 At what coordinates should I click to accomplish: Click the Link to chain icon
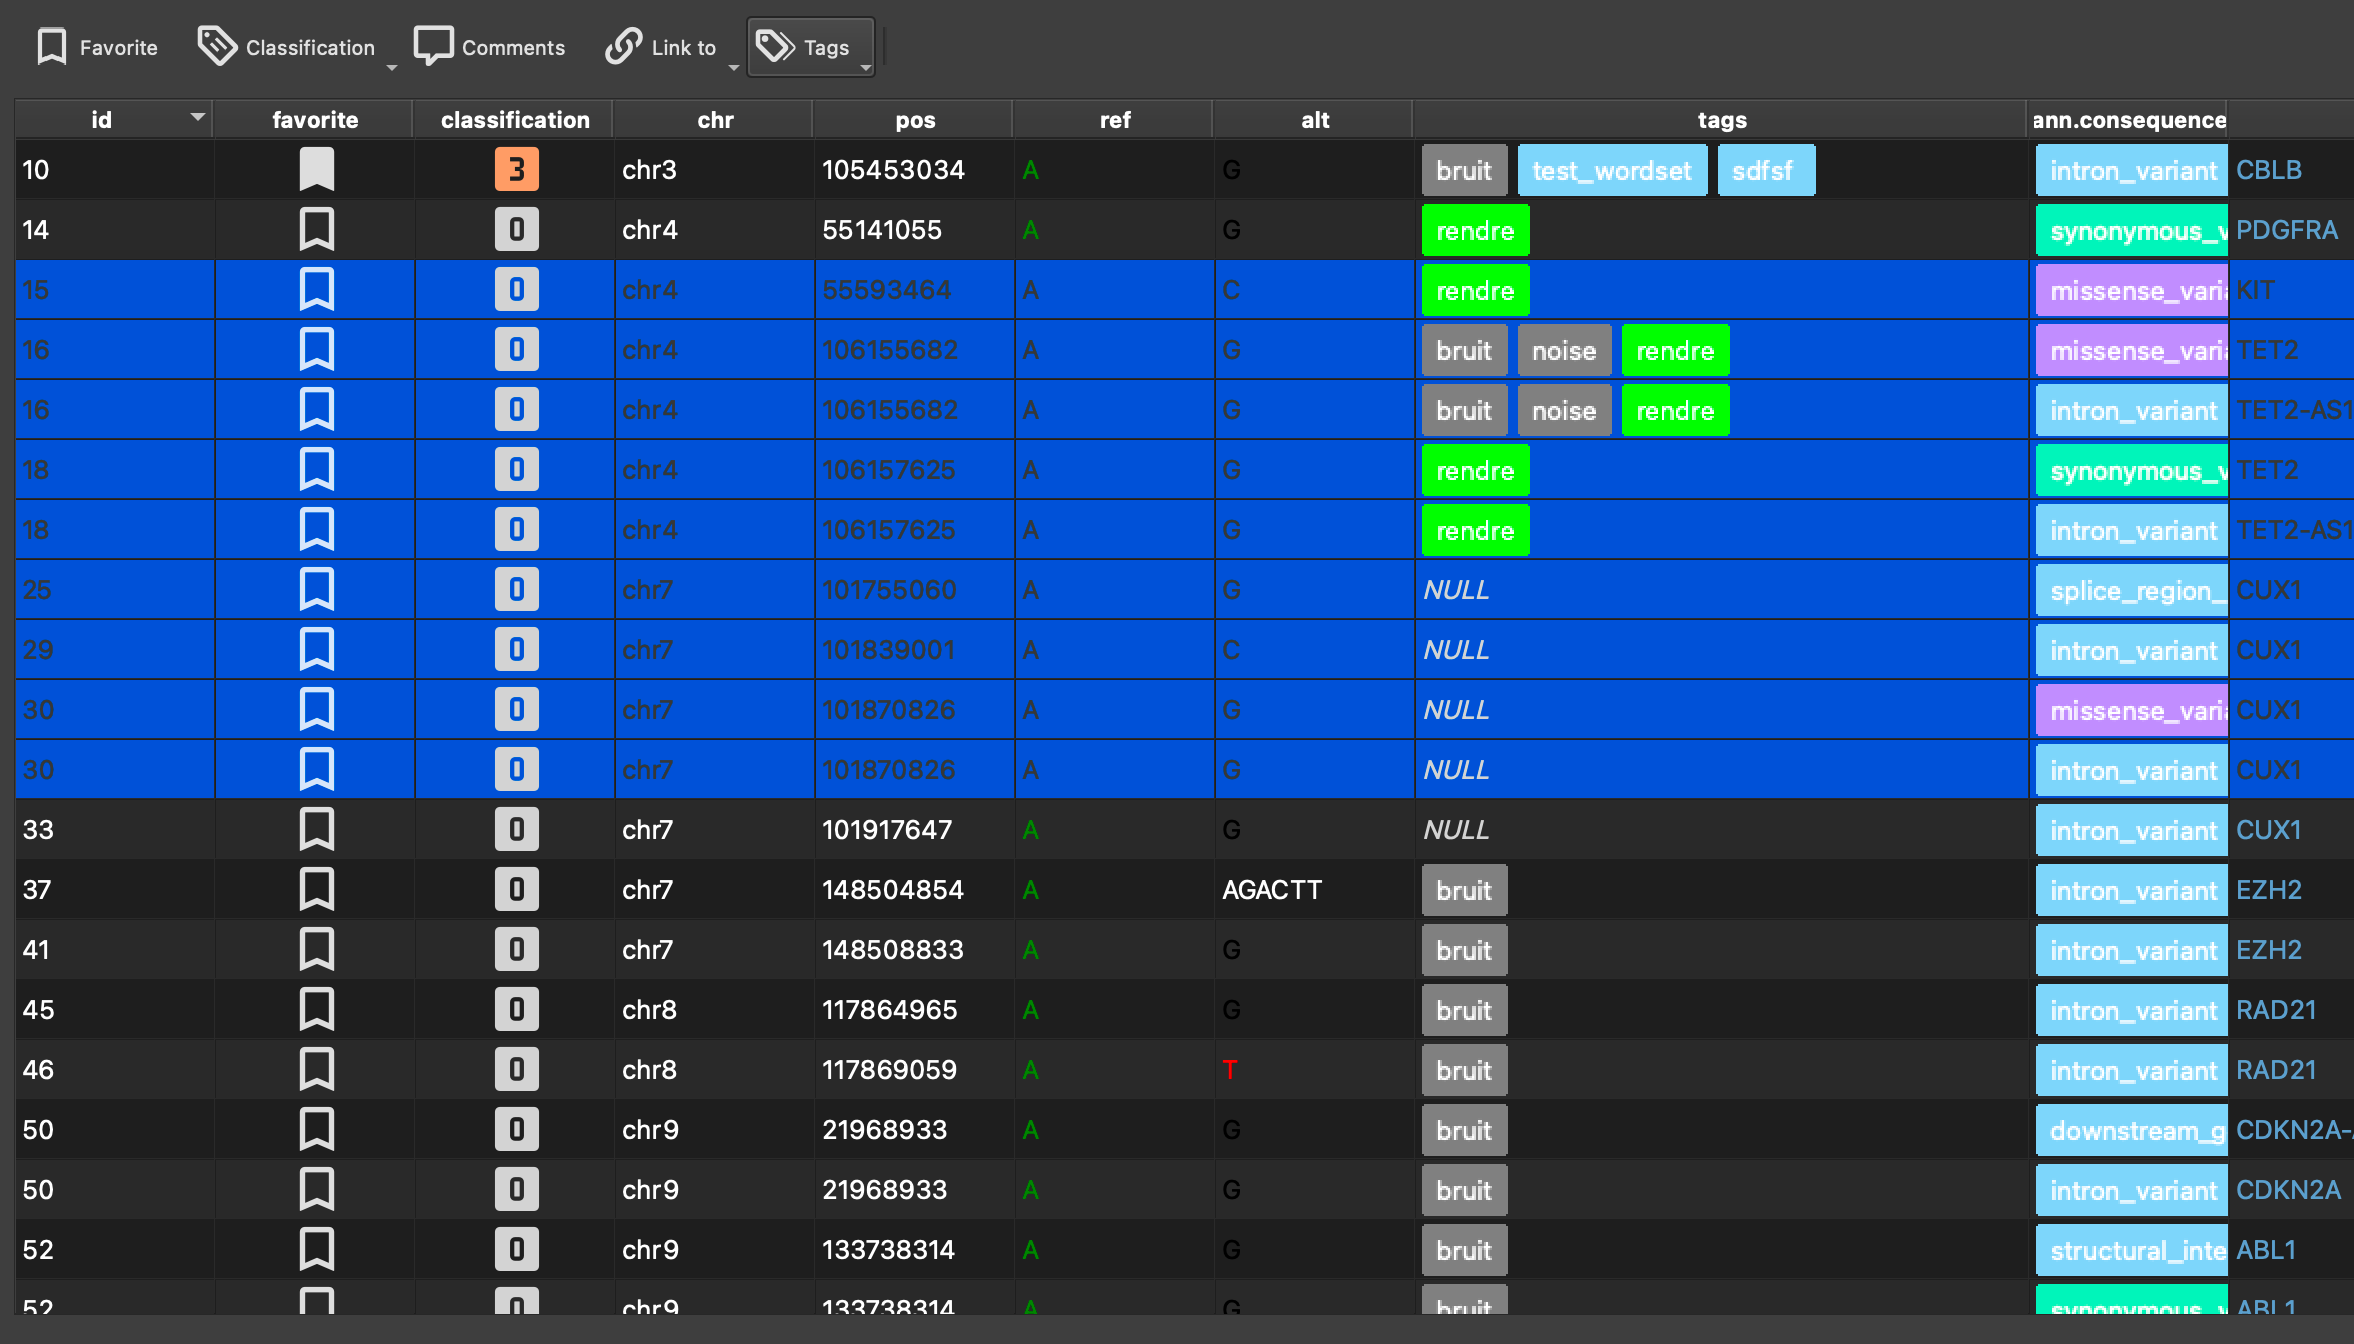tap(622, 45)
